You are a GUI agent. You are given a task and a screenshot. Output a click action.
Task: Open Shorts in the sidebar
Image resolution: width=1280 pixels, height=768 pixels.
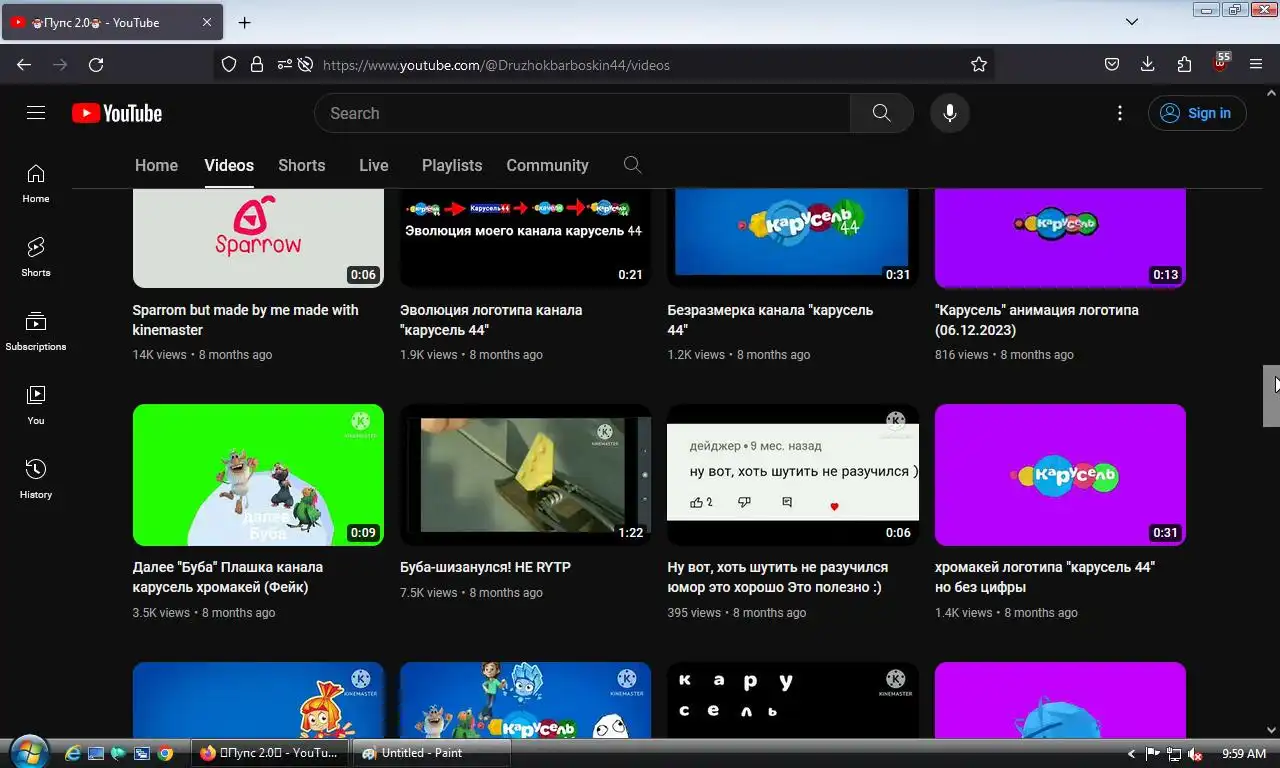click(36, 257)
